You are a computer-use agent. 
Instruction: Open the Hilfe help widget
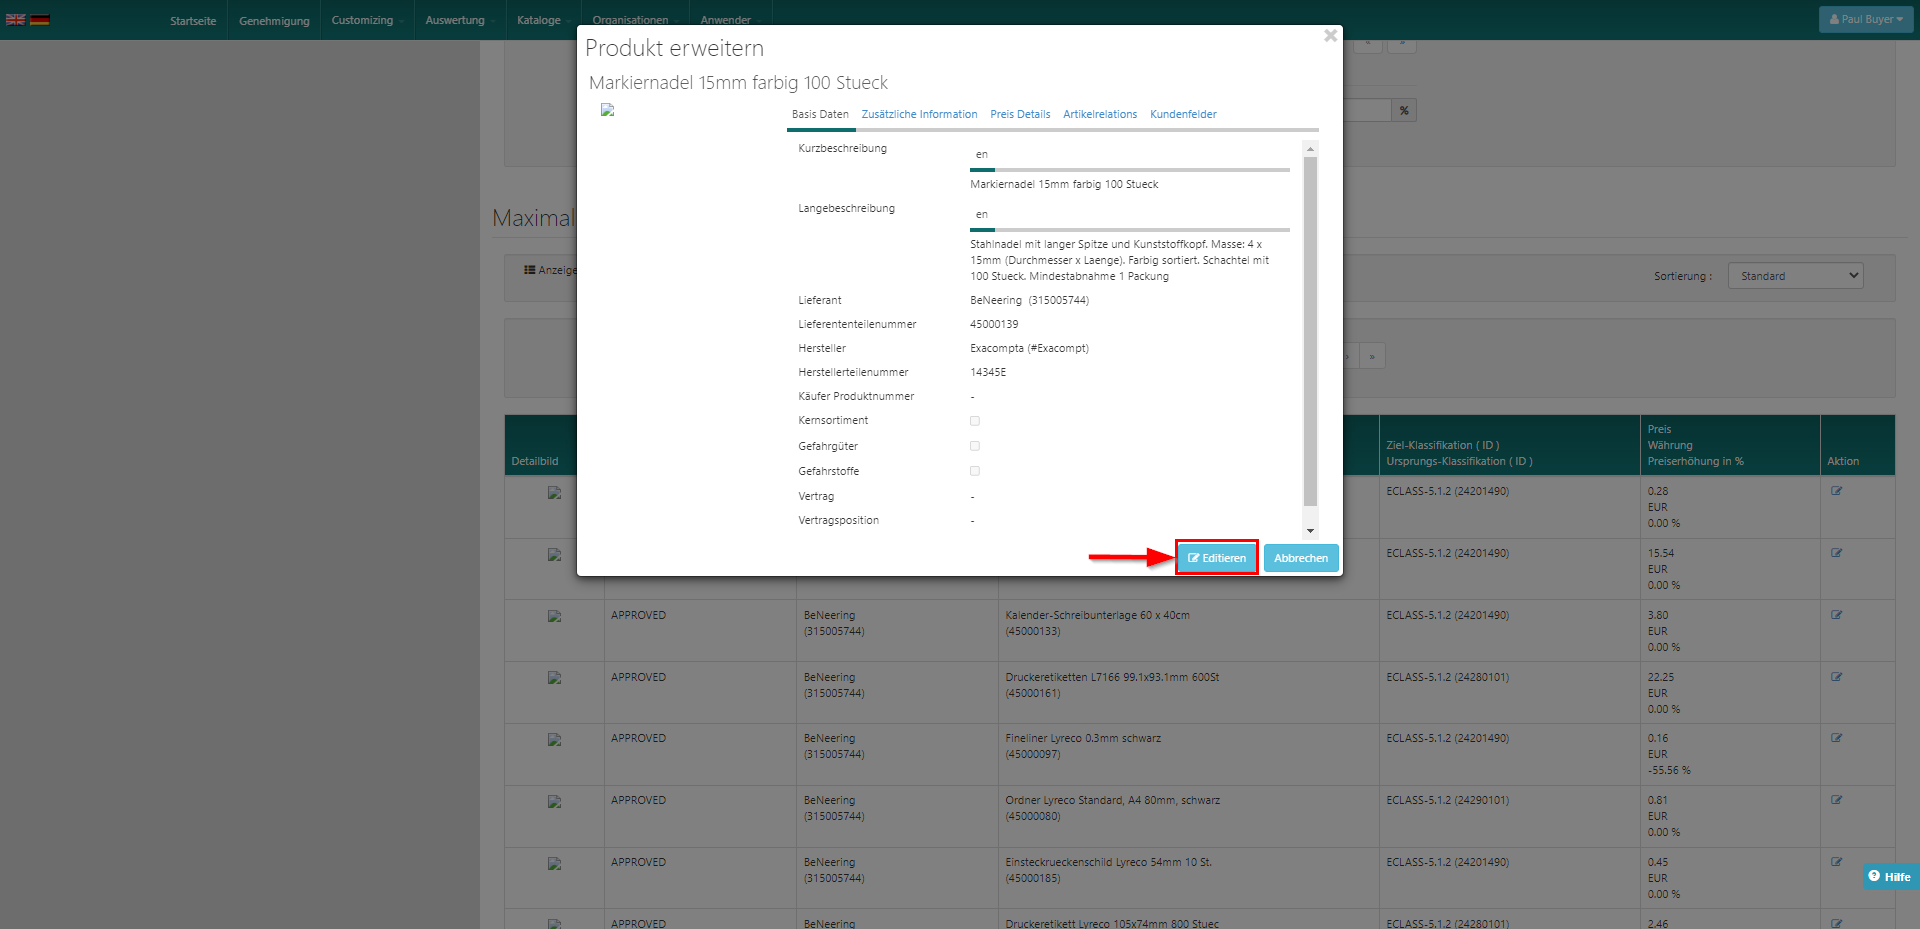pyautogui.click(x=1889, y=876)
